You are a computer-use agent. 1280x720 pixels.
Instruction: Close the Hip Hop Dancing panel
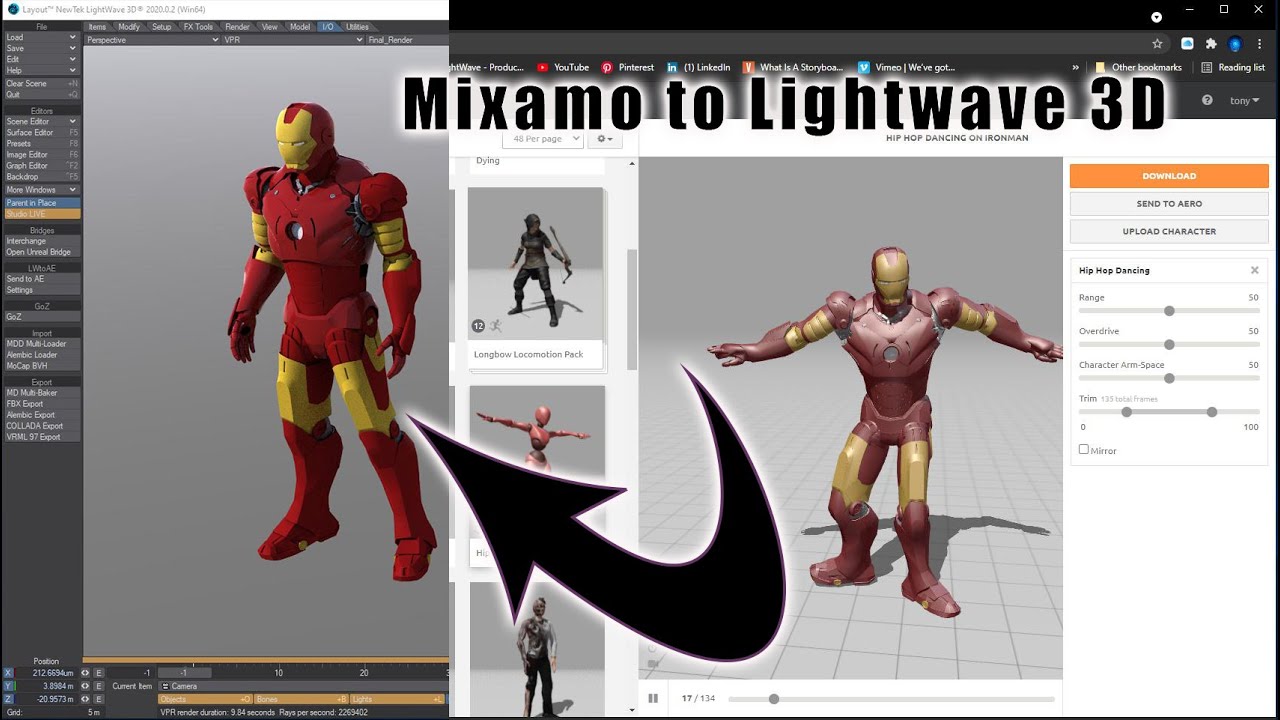[1254, 270]
